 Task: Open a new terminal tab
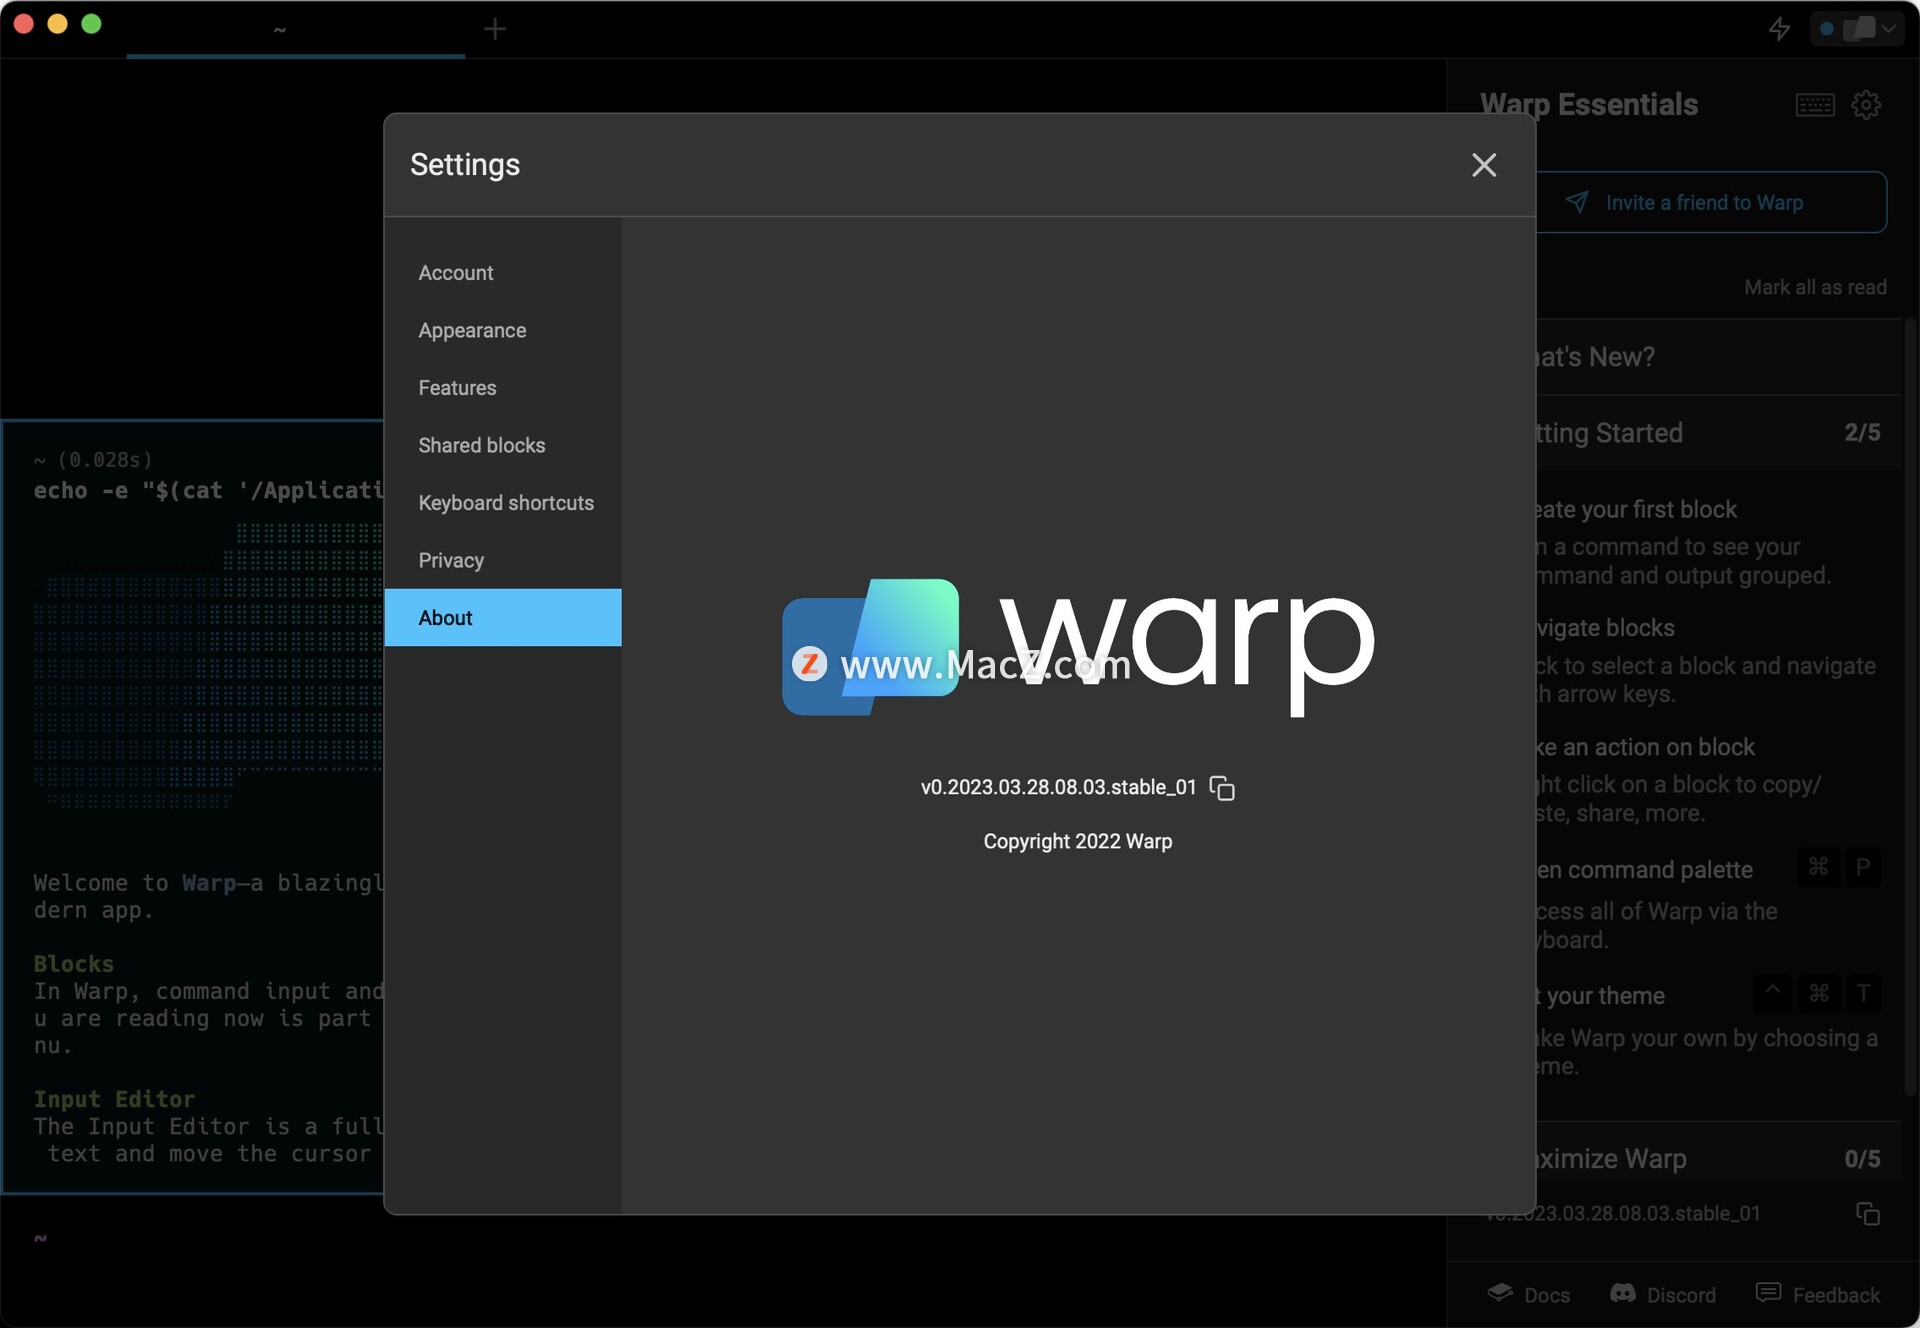pyautogui.click(x=495, y=29)
